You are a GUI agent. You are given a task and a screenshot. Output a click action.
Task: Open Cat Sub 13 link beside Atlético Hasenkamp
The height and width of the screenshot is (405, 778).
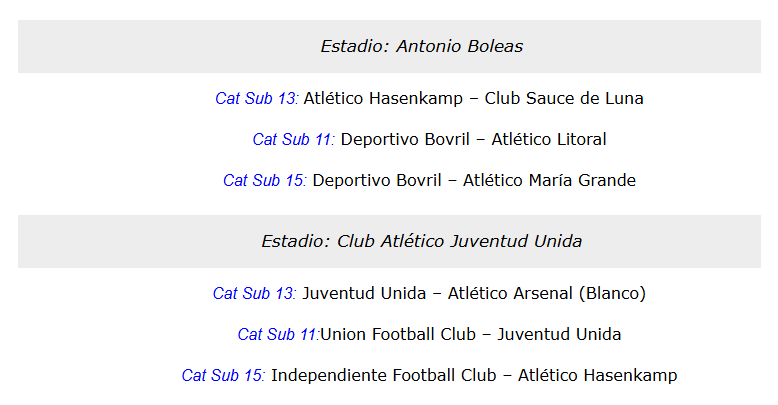(257, 99)
